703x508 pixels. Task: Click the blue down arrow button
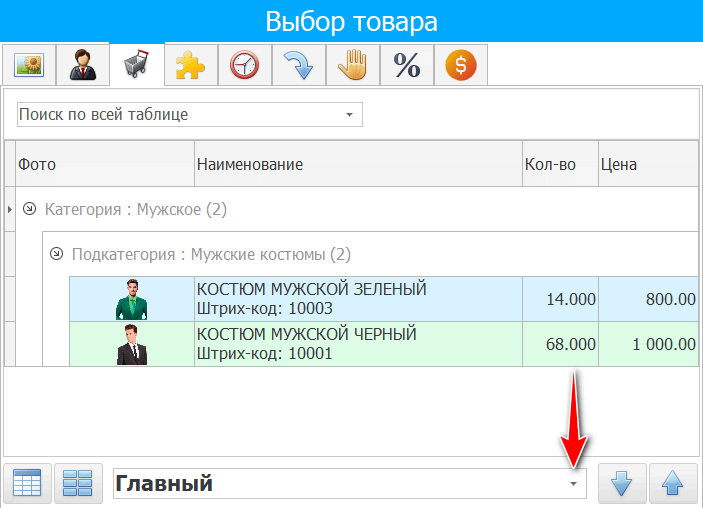pyautogui.click(x=621, y=484)
